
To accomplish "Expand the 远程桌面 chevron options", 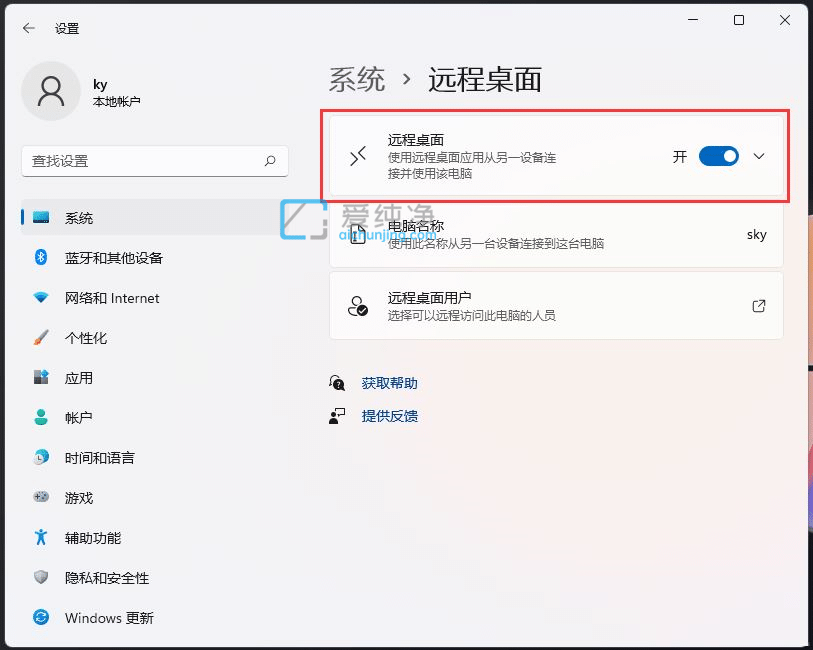I will pyautogui.click(x=759, y=156).
